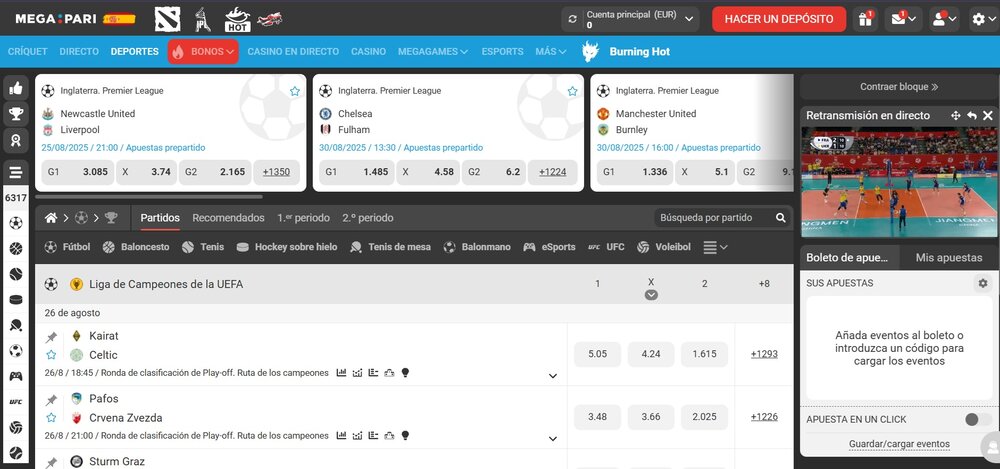The image size is (1000, 469).
Task: Open the airplane crash game icon
Action: click(x=270, y=19)
